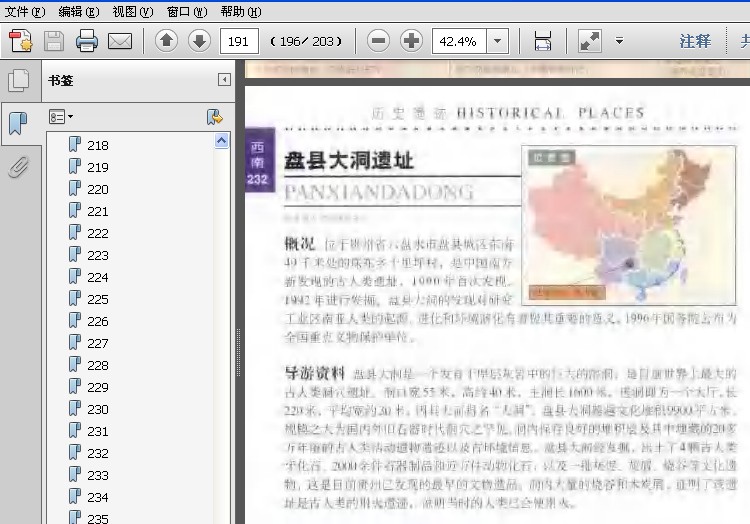Viewport: 750px width, 524px height.
Task: Click the email envelope icon
Action: pos(120,42)
